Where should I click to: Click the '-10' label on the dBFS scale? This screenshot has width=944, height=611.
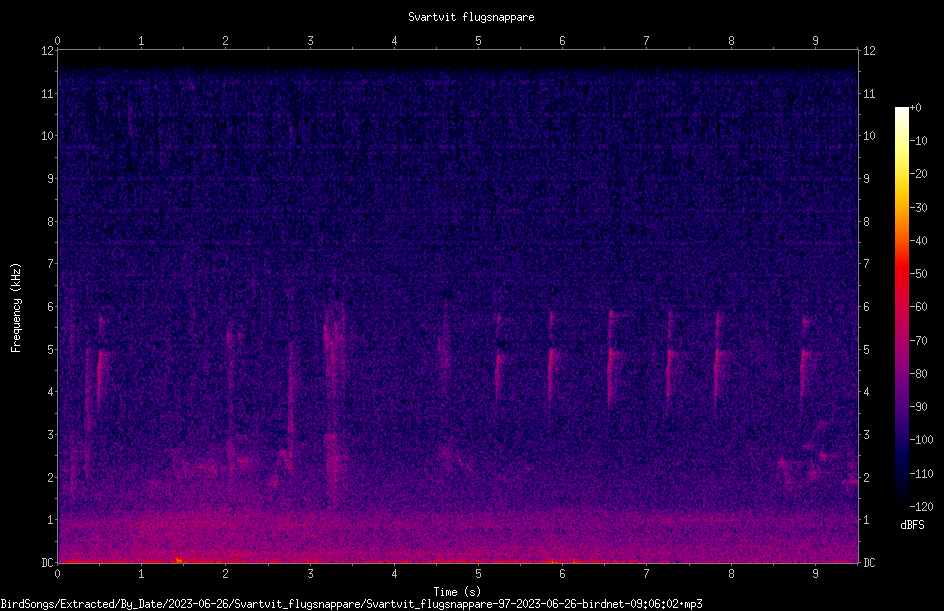pyautogui.click(x=918, y=141)
